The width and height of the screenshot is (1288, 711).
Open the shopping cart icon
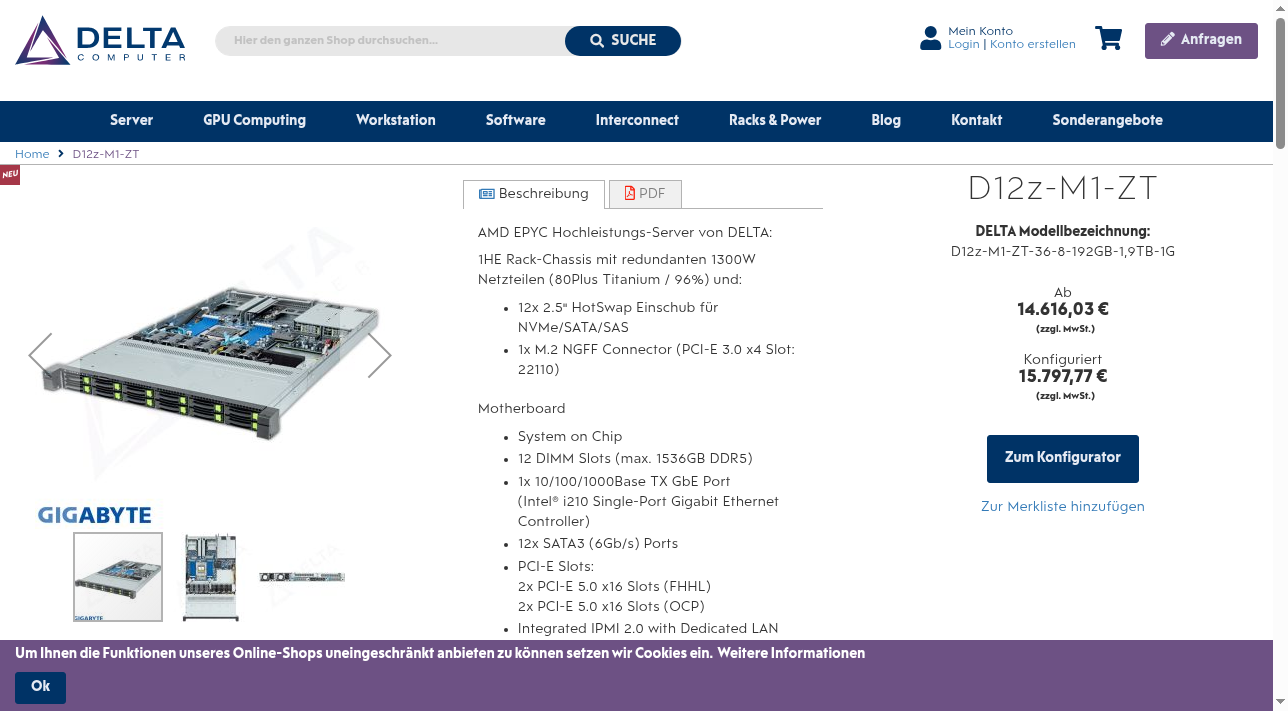1108,39
